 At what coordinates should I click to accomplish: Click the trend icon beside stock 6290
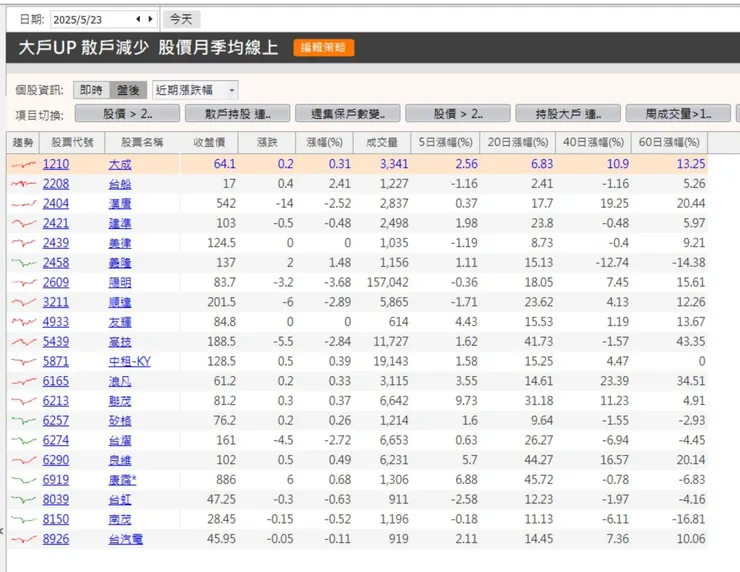(x=24, y=460)
